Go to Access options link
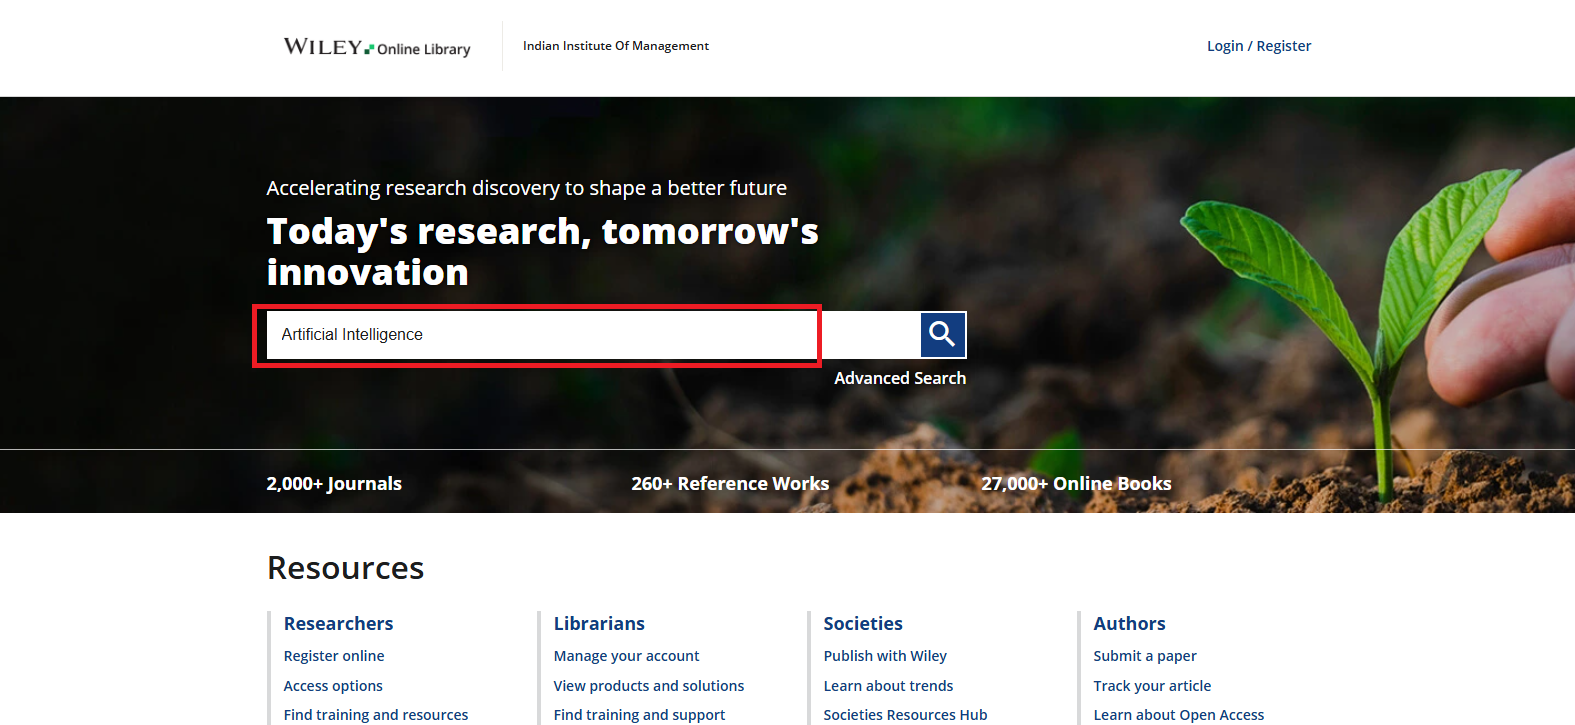1575x725 pixels. coord(333,686)
